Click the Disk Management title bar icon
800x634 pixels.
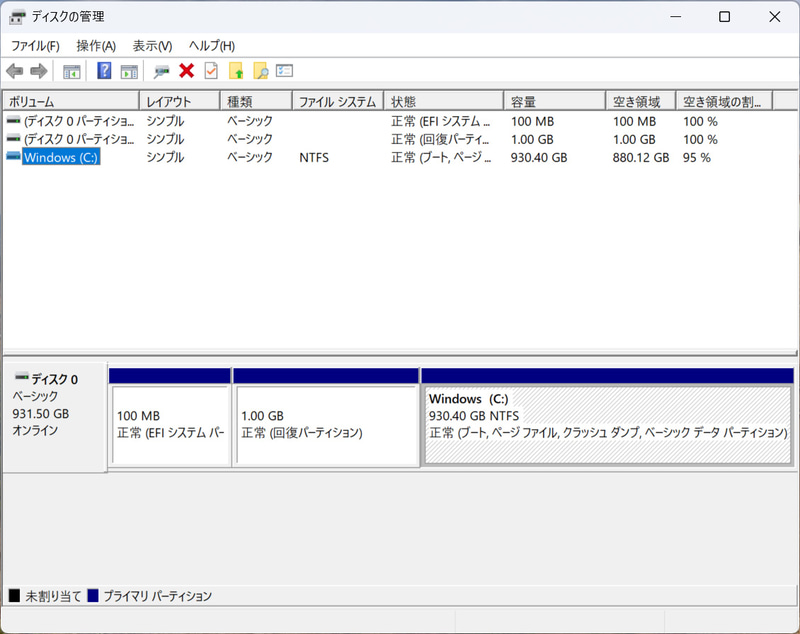pyautogui.click(x=17, y=17)
